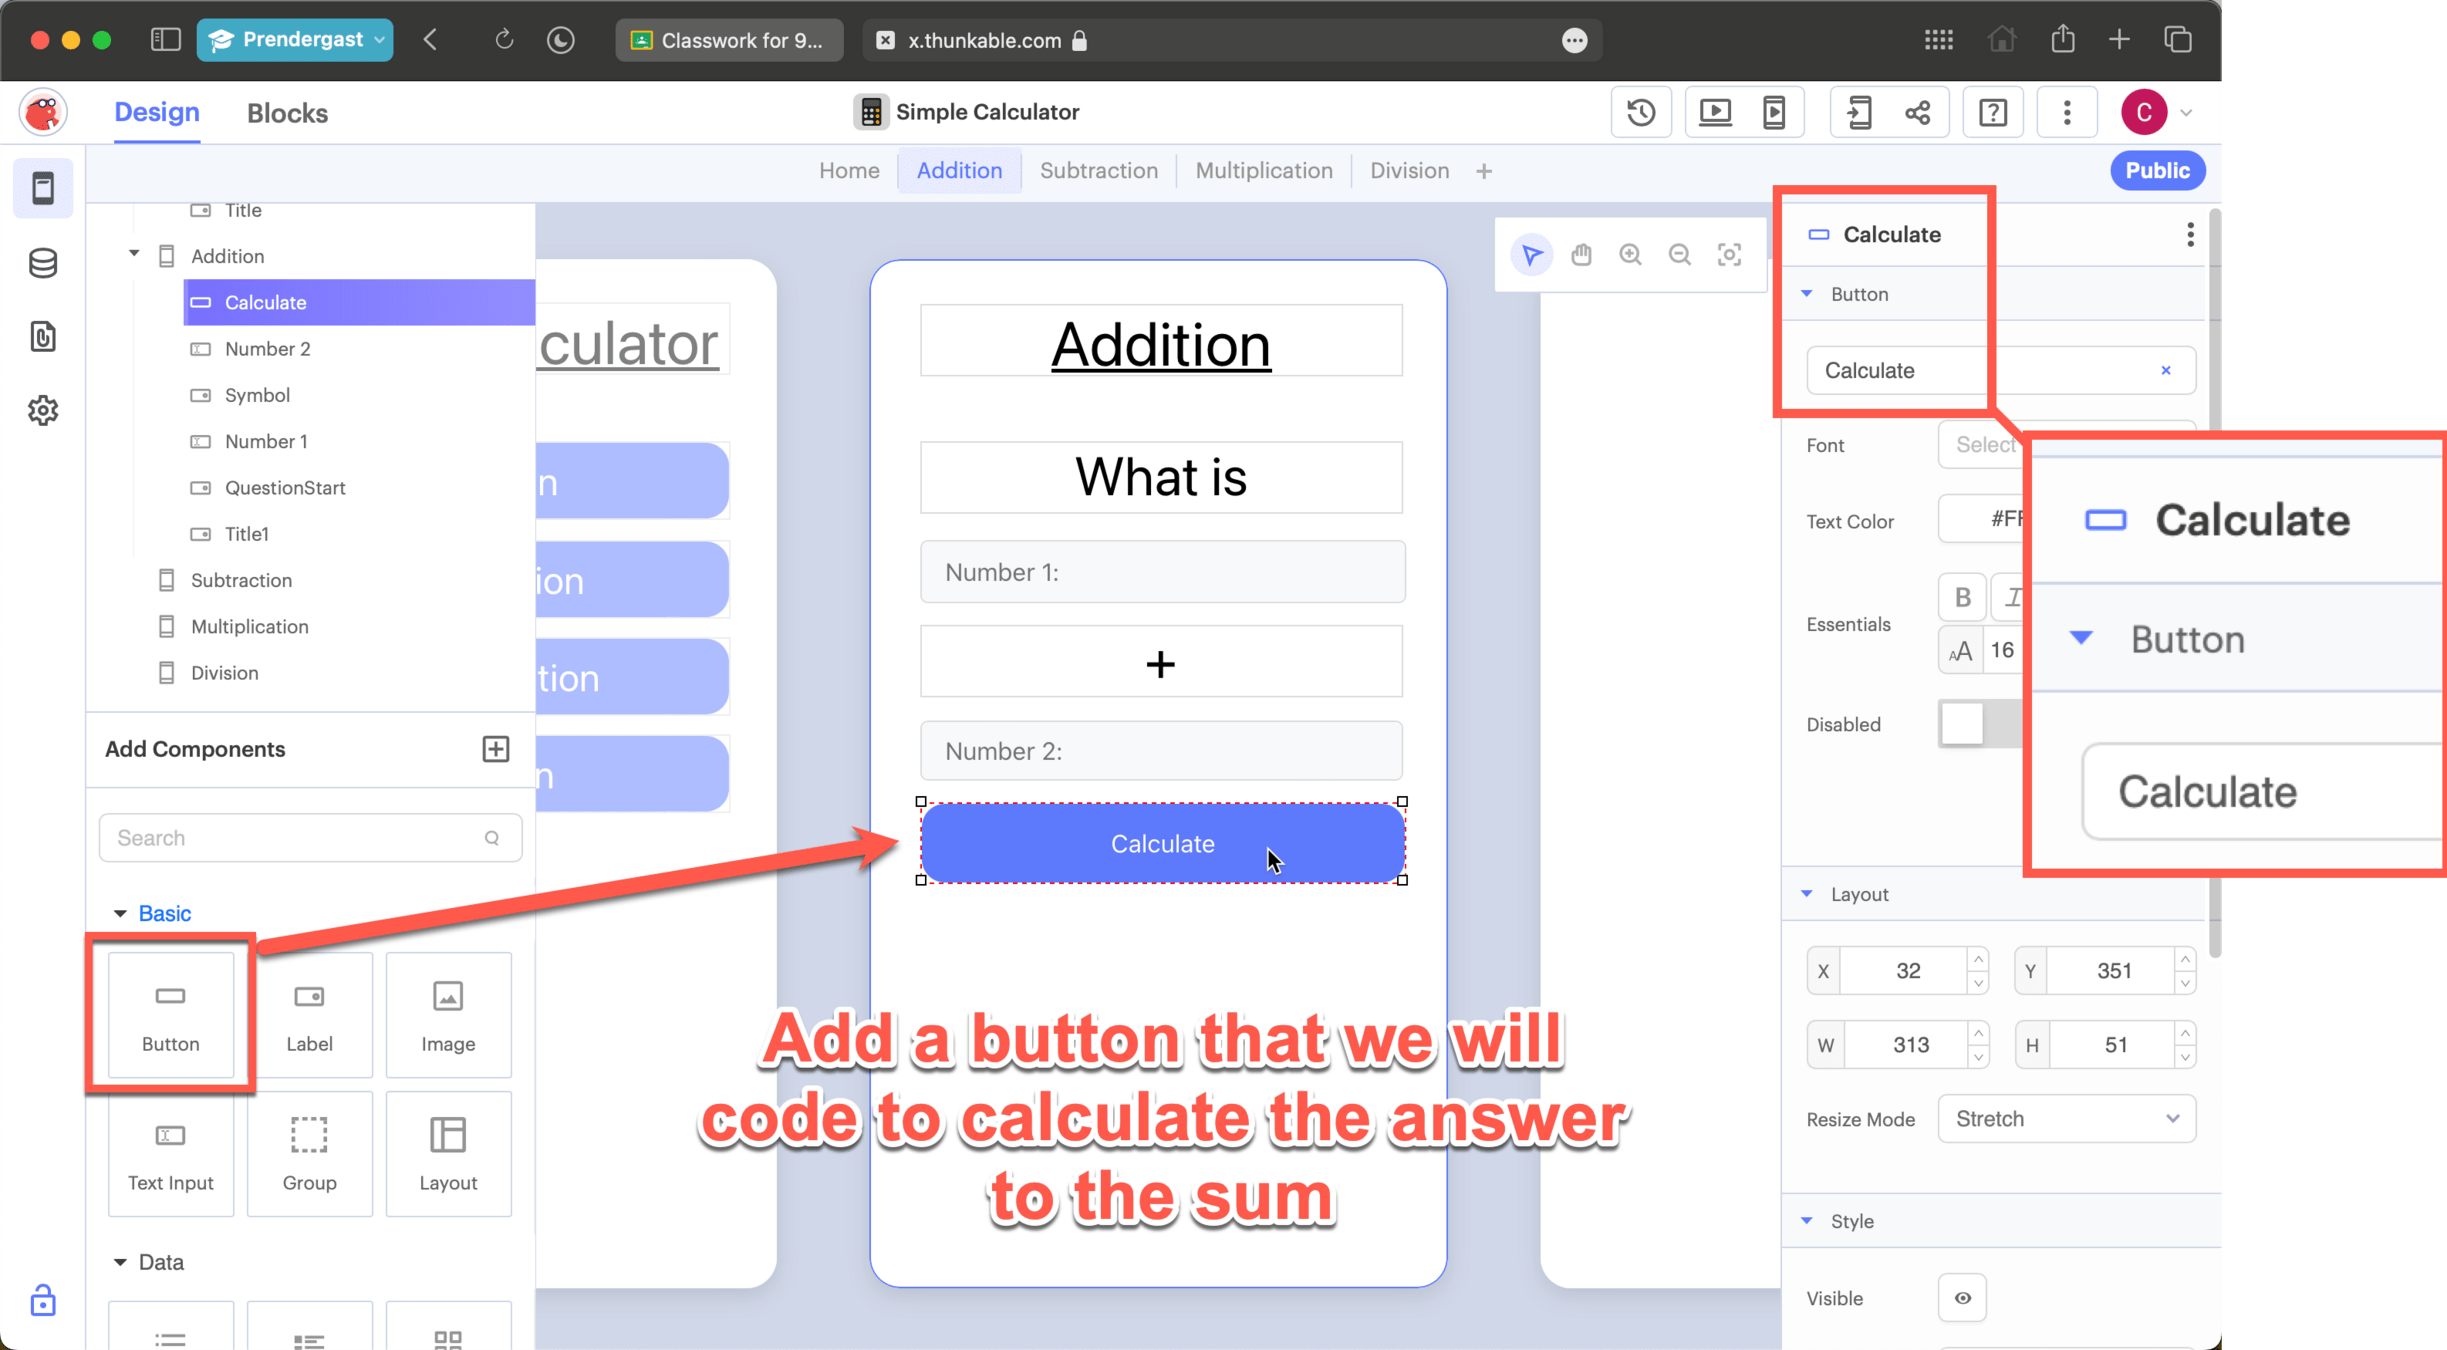Open the Resize Mode Stretch dropdown

[x=2066, y=1119]
